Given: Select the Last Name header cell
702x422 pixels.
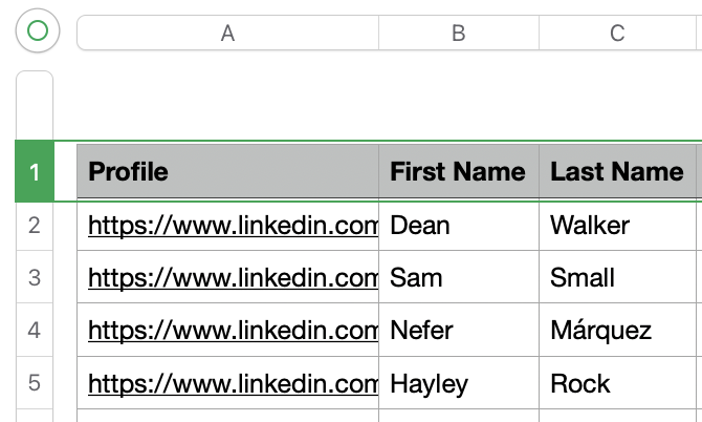Looking at the screenshot, I should (x=618, y=171).
